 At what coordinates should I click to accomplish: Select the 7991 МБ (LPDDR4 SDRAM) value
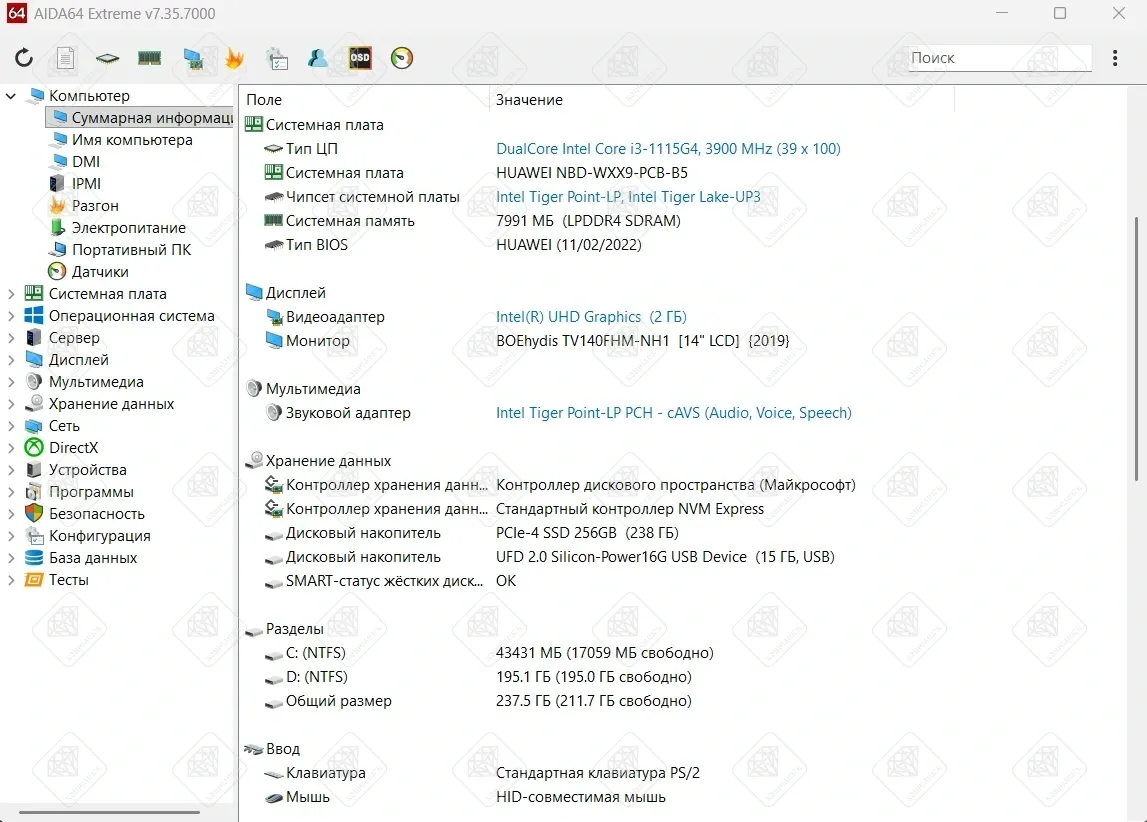588,221
